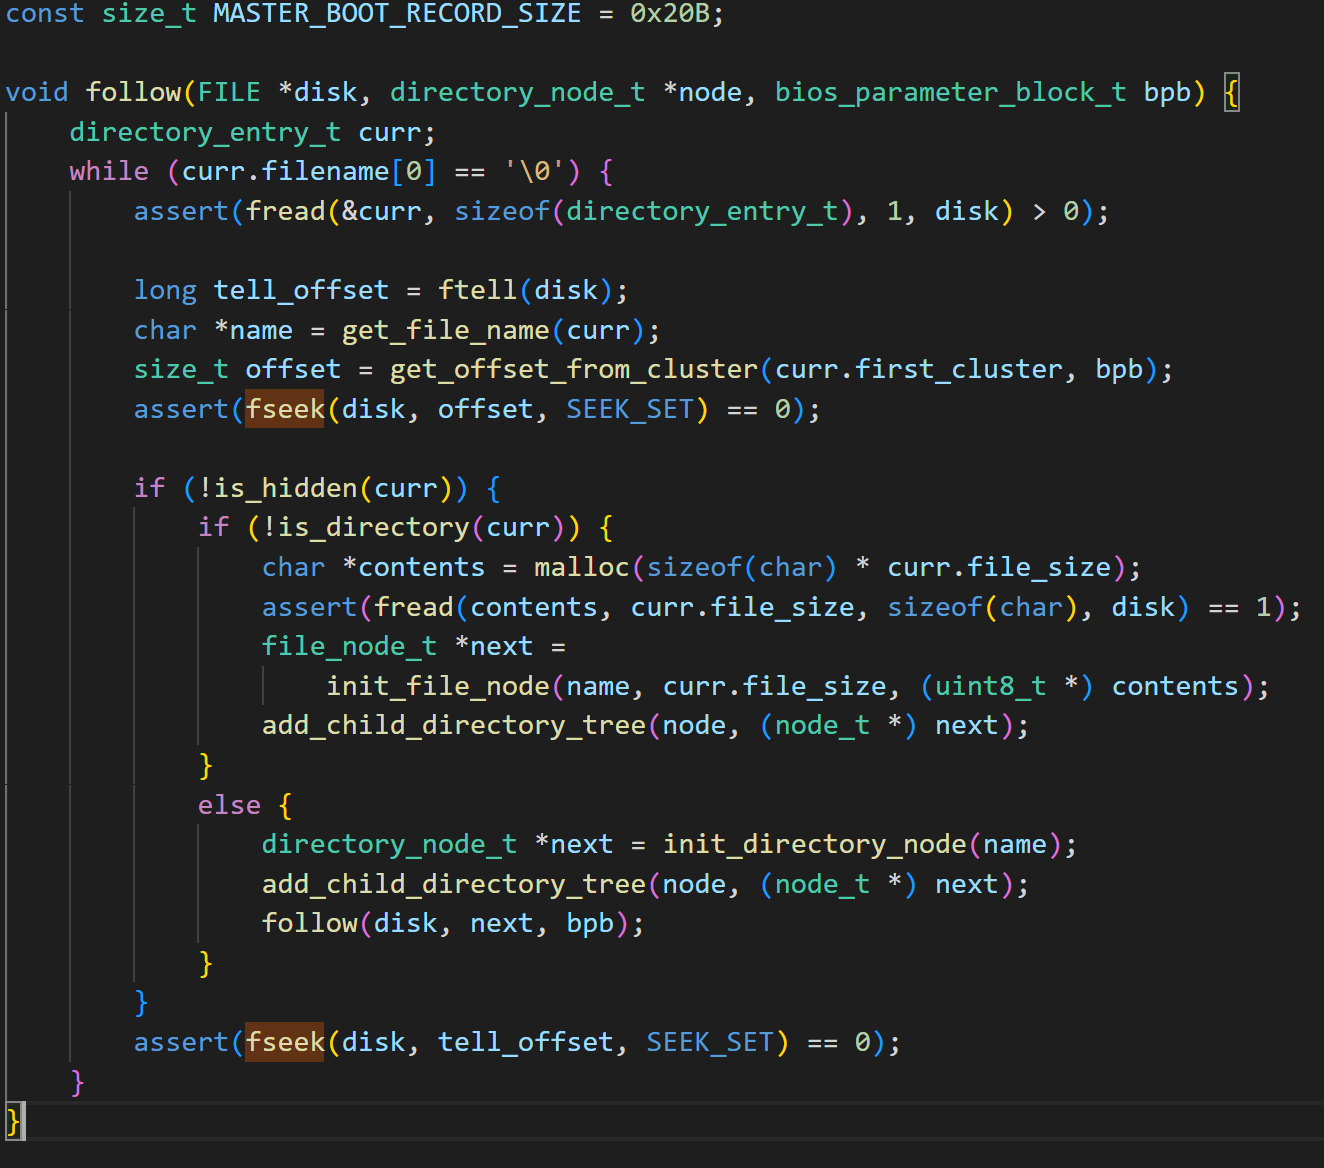Click the MASTER_BOOT_RECORD_SIZE constant name
The height and width of the screenshot is (1168, 1324).
pos(396,14)
